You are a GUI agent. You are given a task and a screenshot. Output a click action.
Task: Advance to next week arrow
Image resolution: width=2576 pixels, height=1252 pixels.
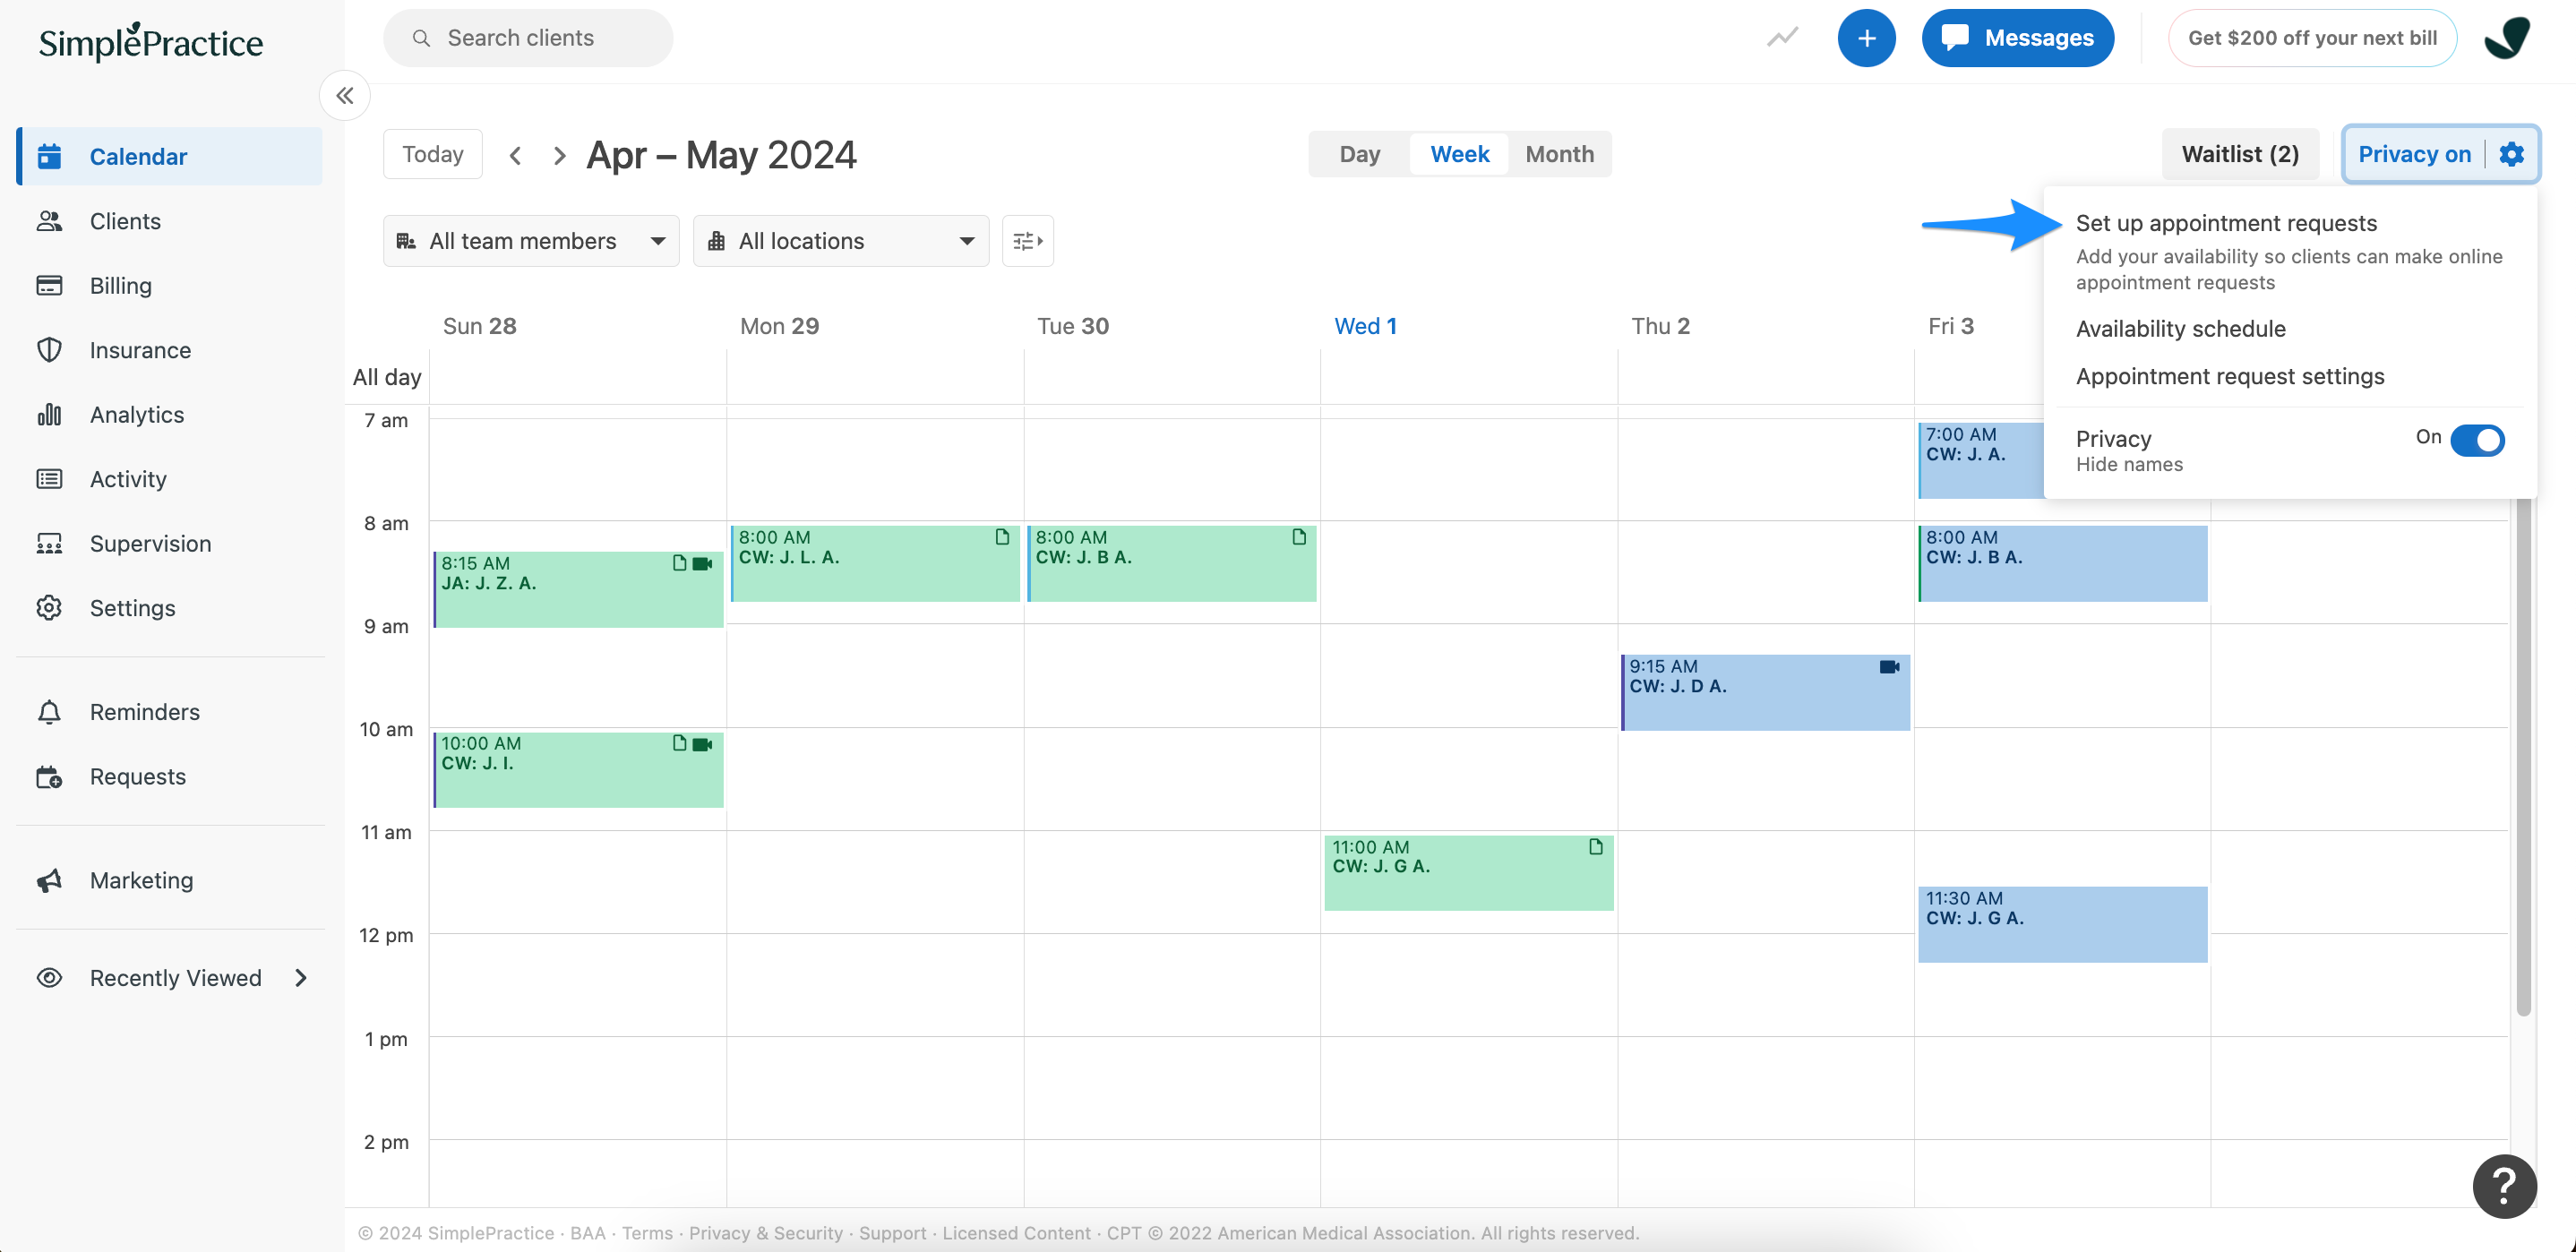coord(560,155)
